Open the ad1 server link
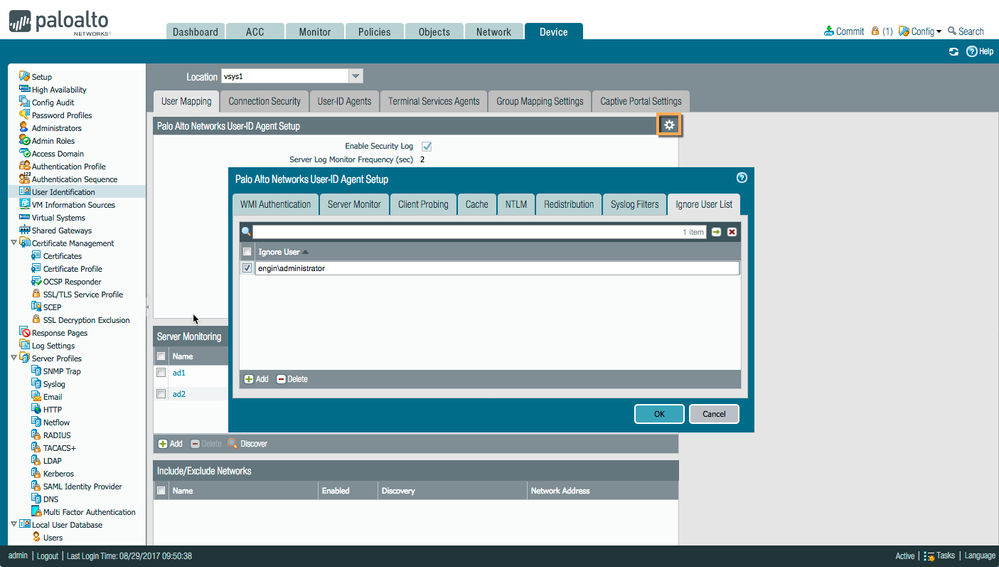999x567 pixels. tap(178, 373)
